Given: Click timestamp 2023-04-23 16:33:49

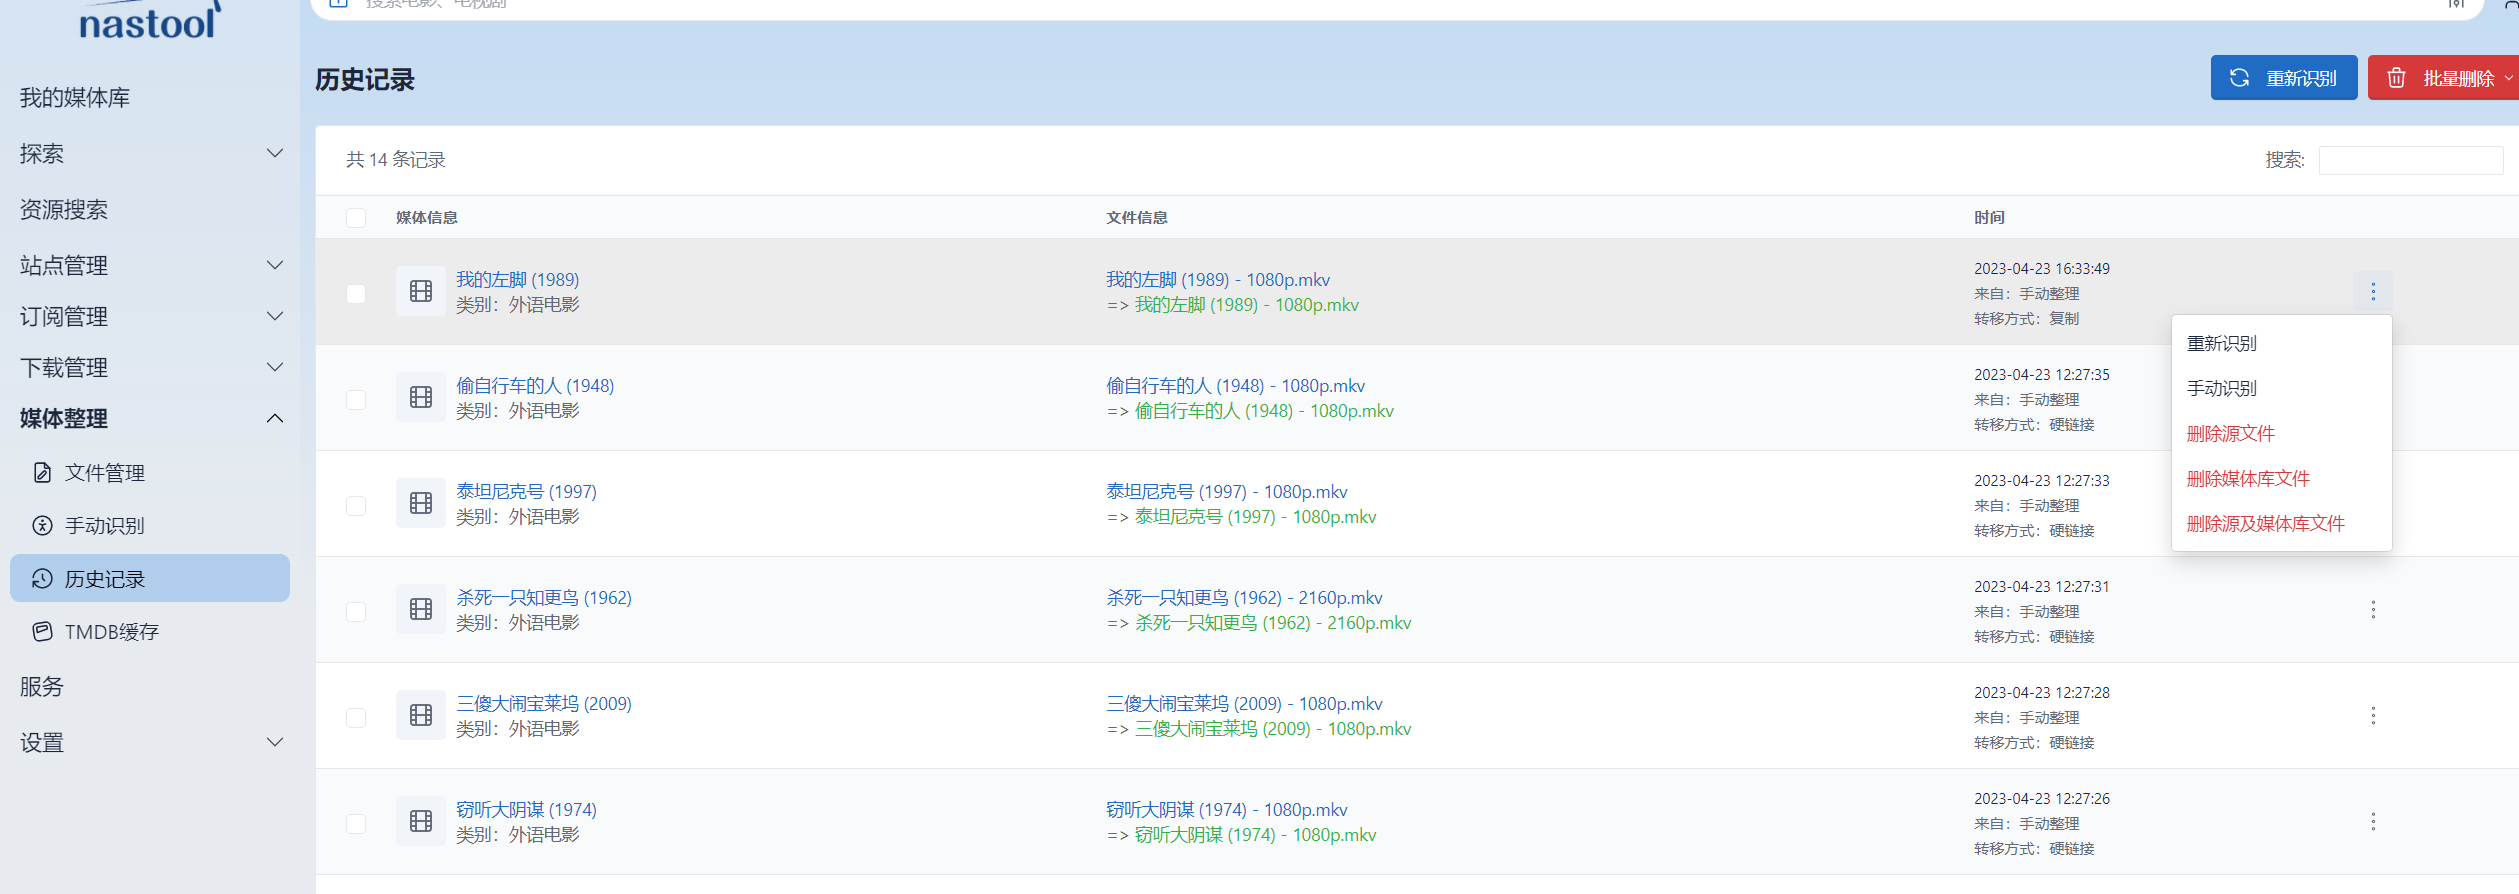Looking at the screenshot, I should coord(2042,268).
